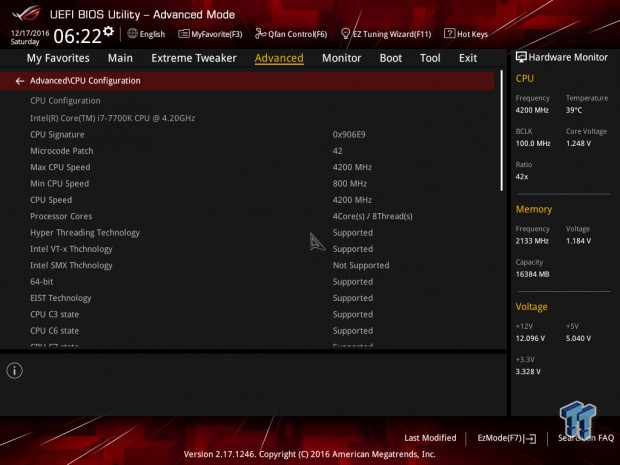Switch to the Tool tab
Image resolution: width=620 pixels, height=465 pixels.
[x=430, y=58]
